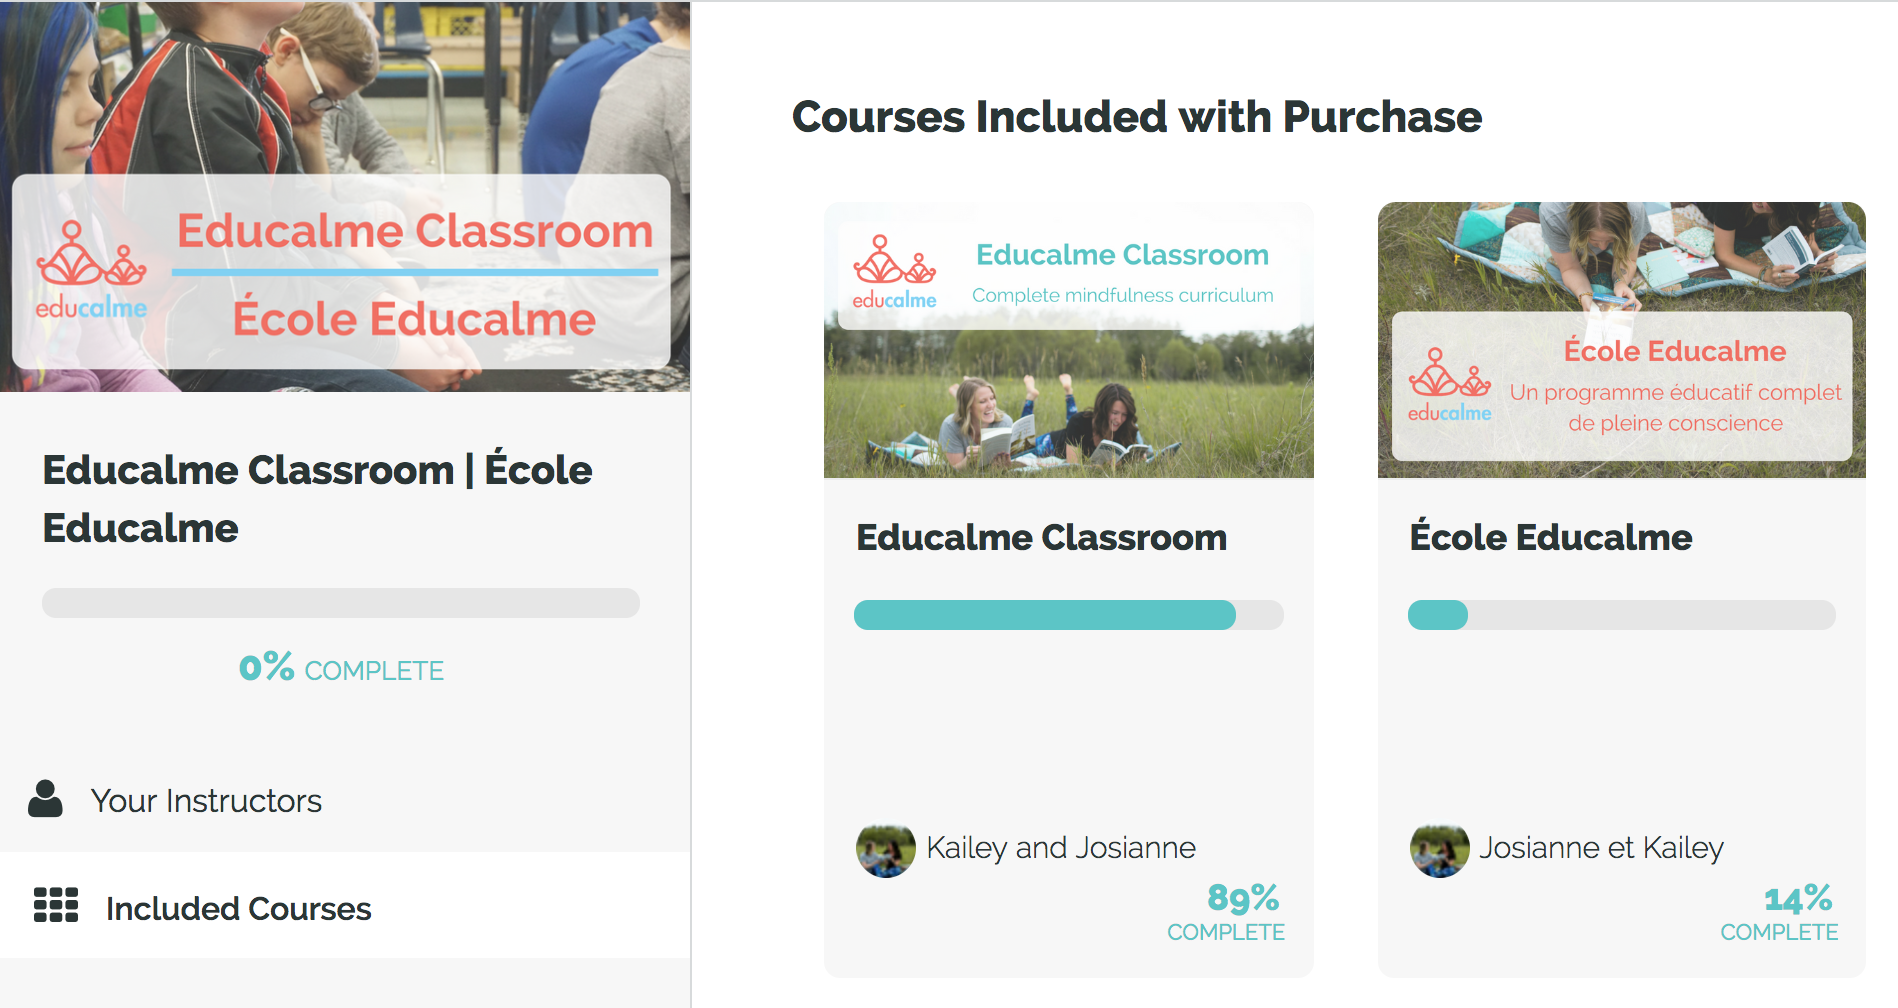Click the grid icon beside Included Courses
Image resolution: width=1898 pixels, height=1008 pixels.
56,904
